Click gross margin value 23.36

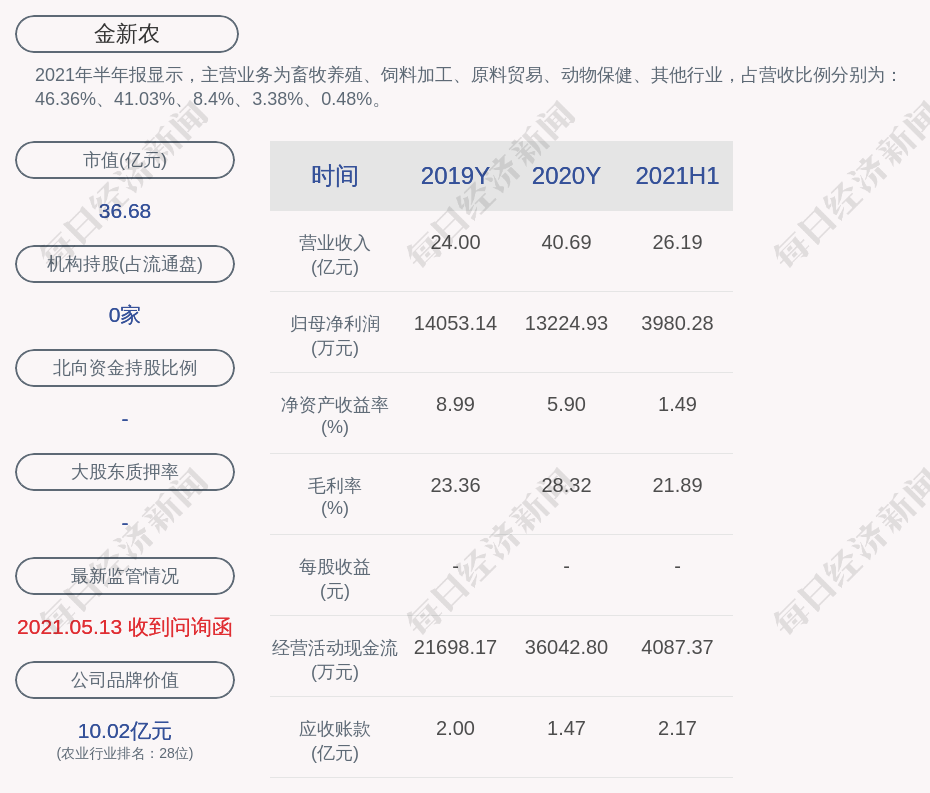455,485
